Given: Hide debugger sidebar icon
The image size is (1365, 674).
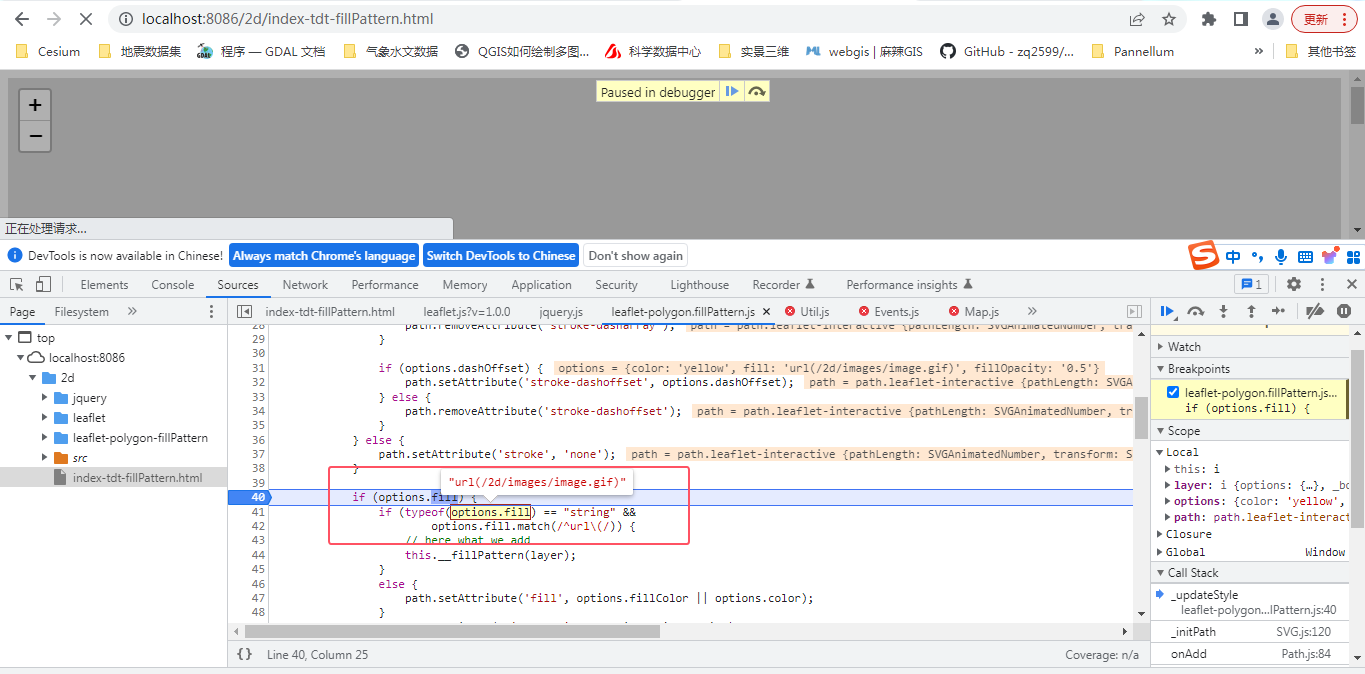Looking at the screenshot, I should [1134, 311].
